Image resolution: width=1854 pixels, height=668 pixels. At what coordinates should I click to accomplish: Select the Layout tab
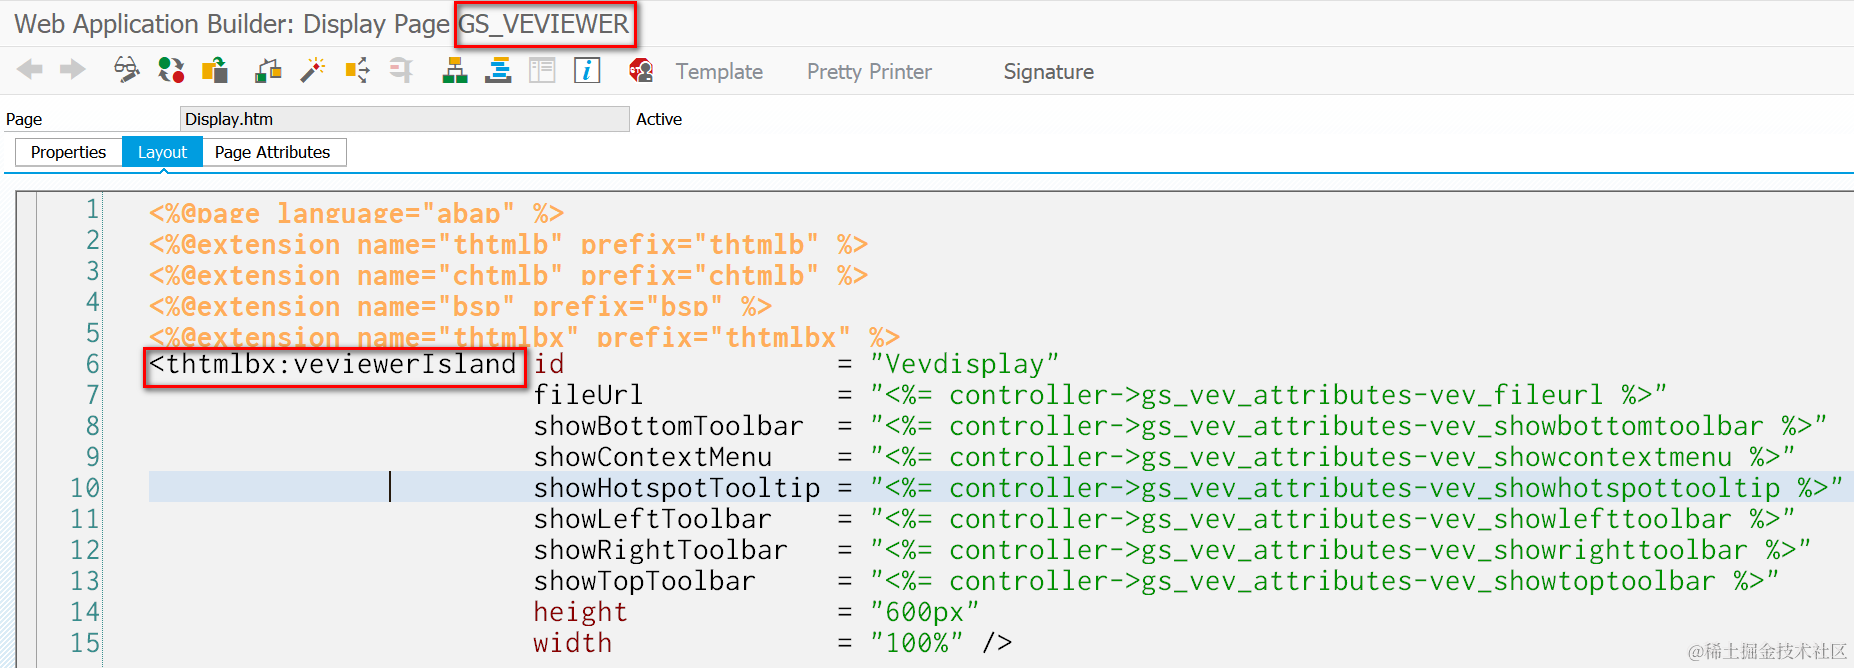pyautogui.click(x=162, y=152)
